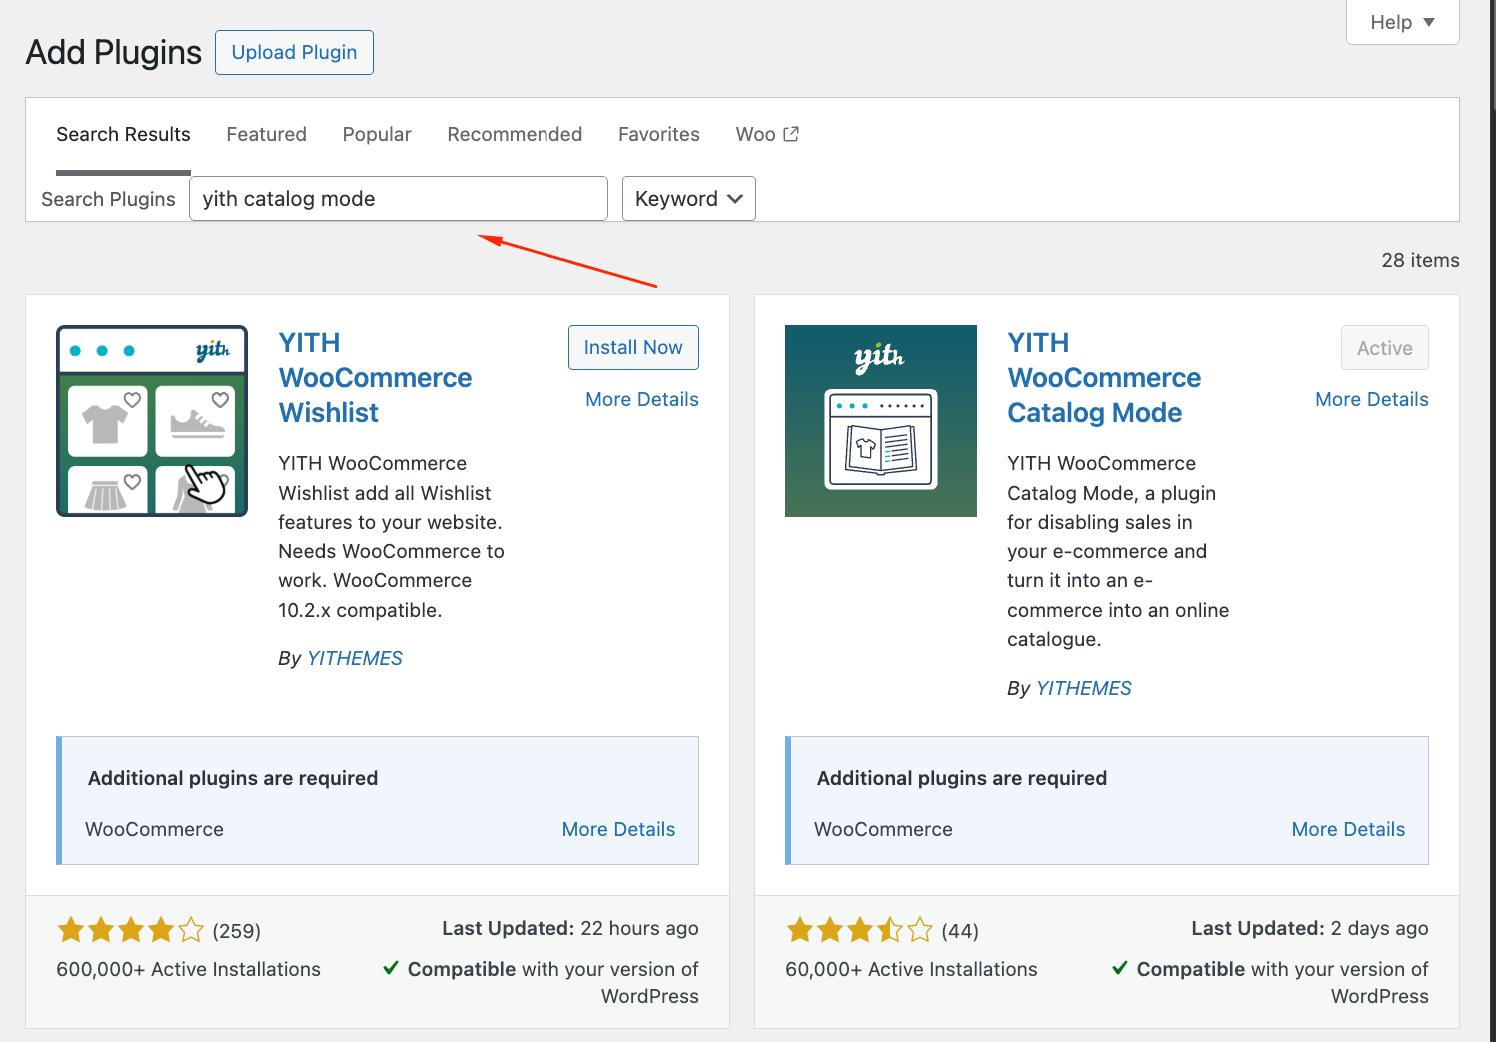Focus the Search Plugins input field

(398, 198)
